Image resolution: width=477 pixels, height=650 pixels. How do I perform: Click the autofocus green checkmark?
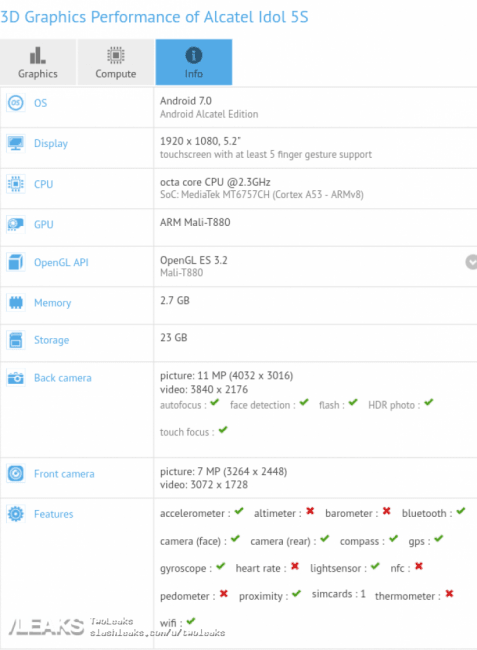215,403
